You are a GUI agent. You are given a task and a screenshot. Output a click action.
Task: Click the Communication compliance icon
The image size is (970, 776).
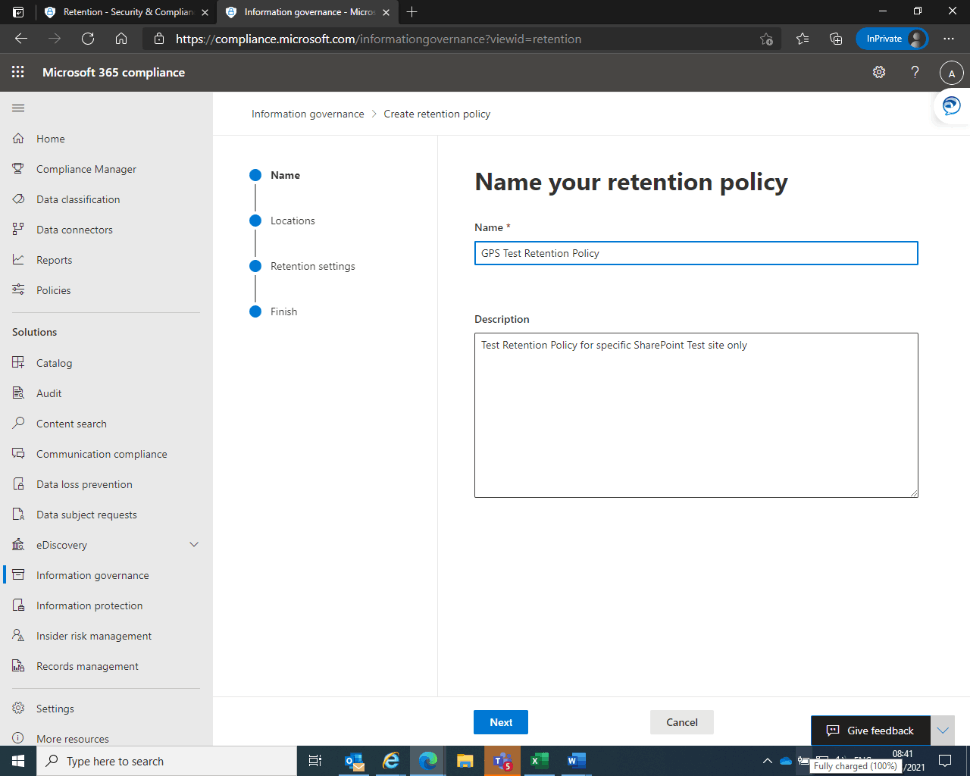pos(19,454)
